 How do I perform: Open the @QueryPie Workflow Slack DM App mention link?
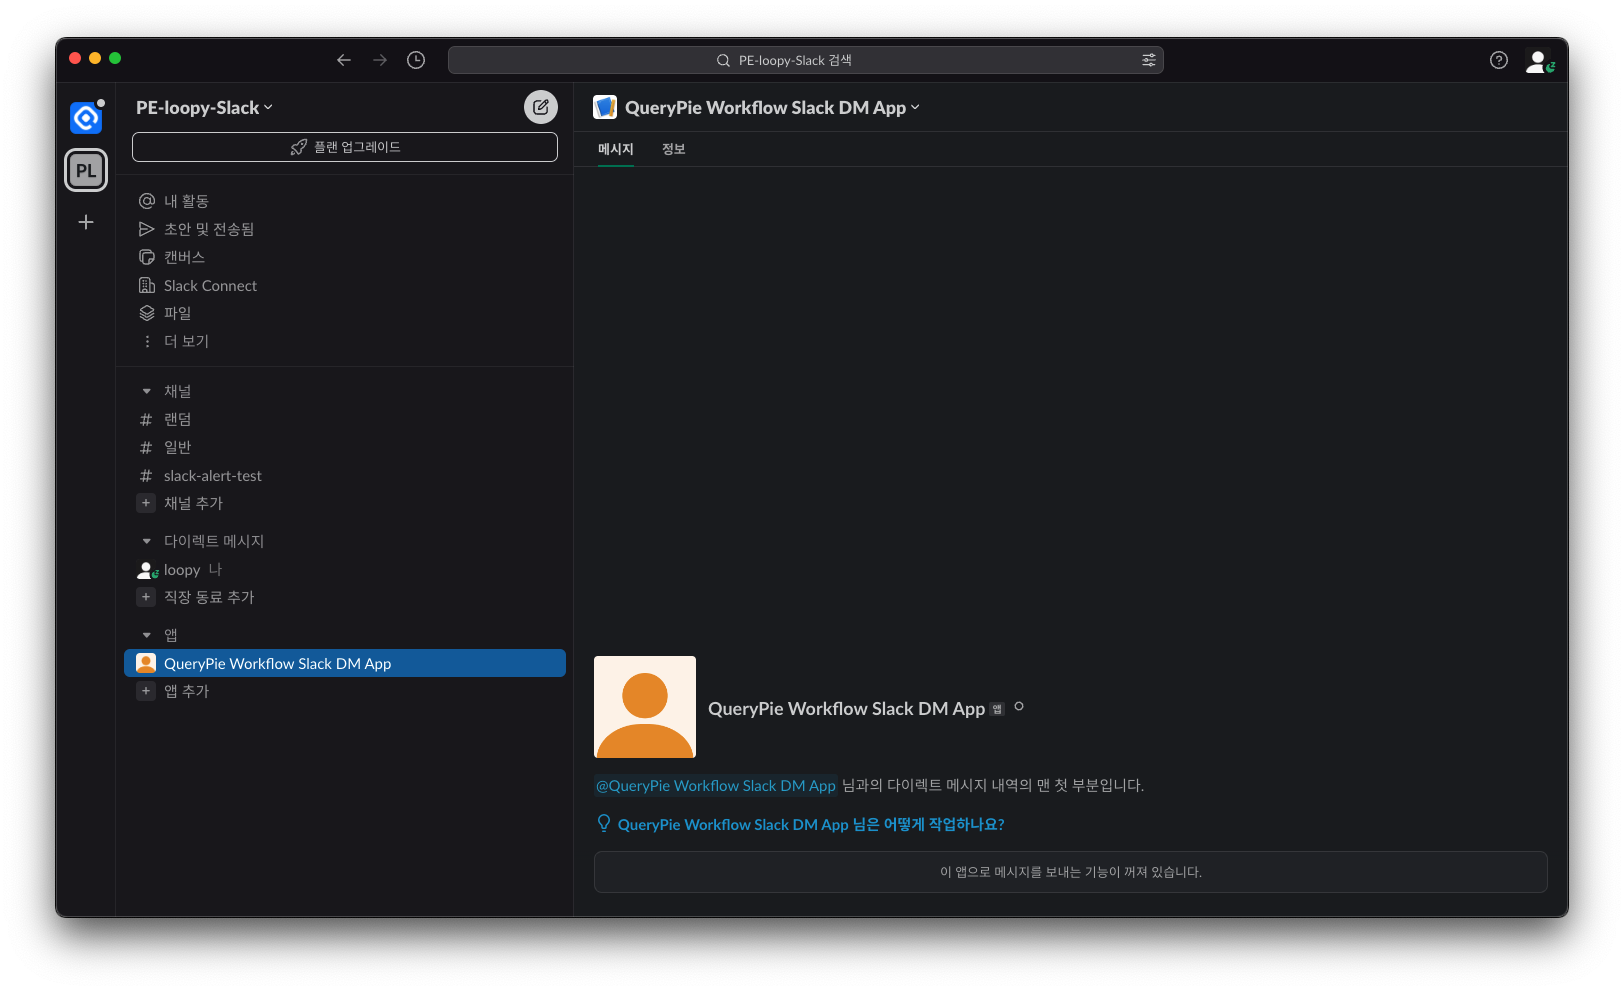[715, 786]
